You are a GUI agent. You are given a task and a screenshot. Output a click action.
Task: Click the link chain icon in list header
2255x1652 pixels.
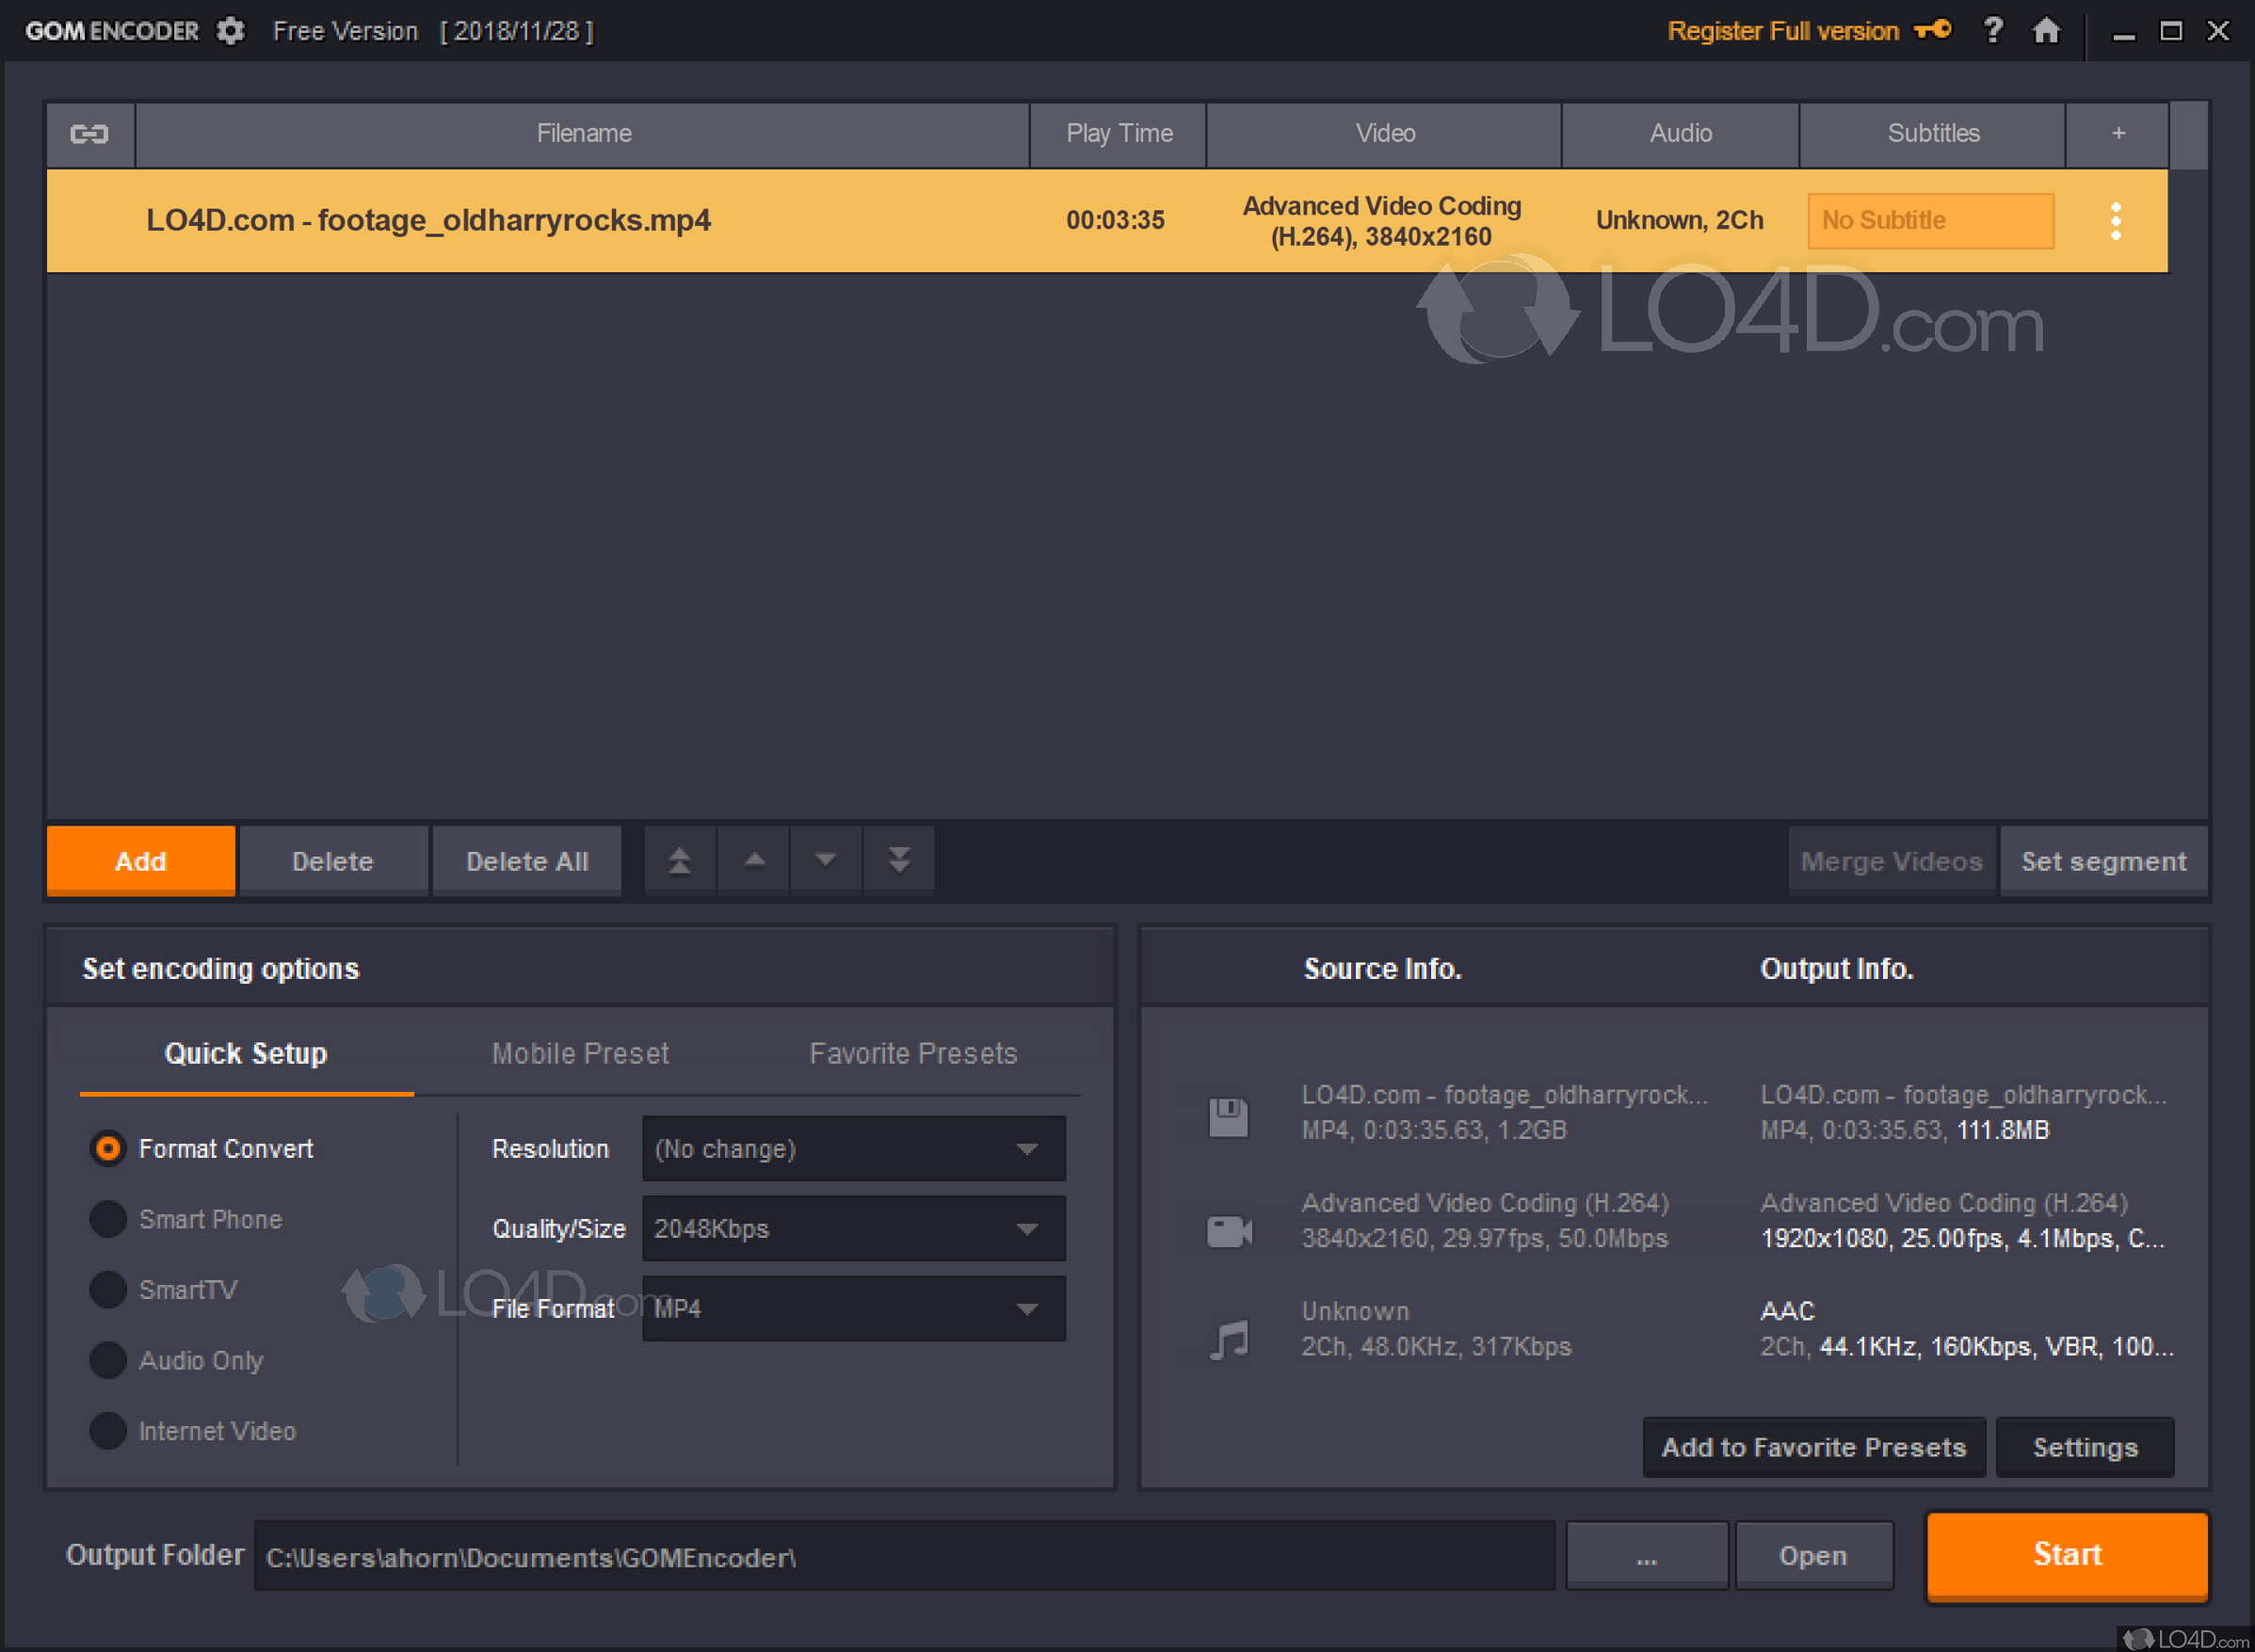tap(89, 133)
